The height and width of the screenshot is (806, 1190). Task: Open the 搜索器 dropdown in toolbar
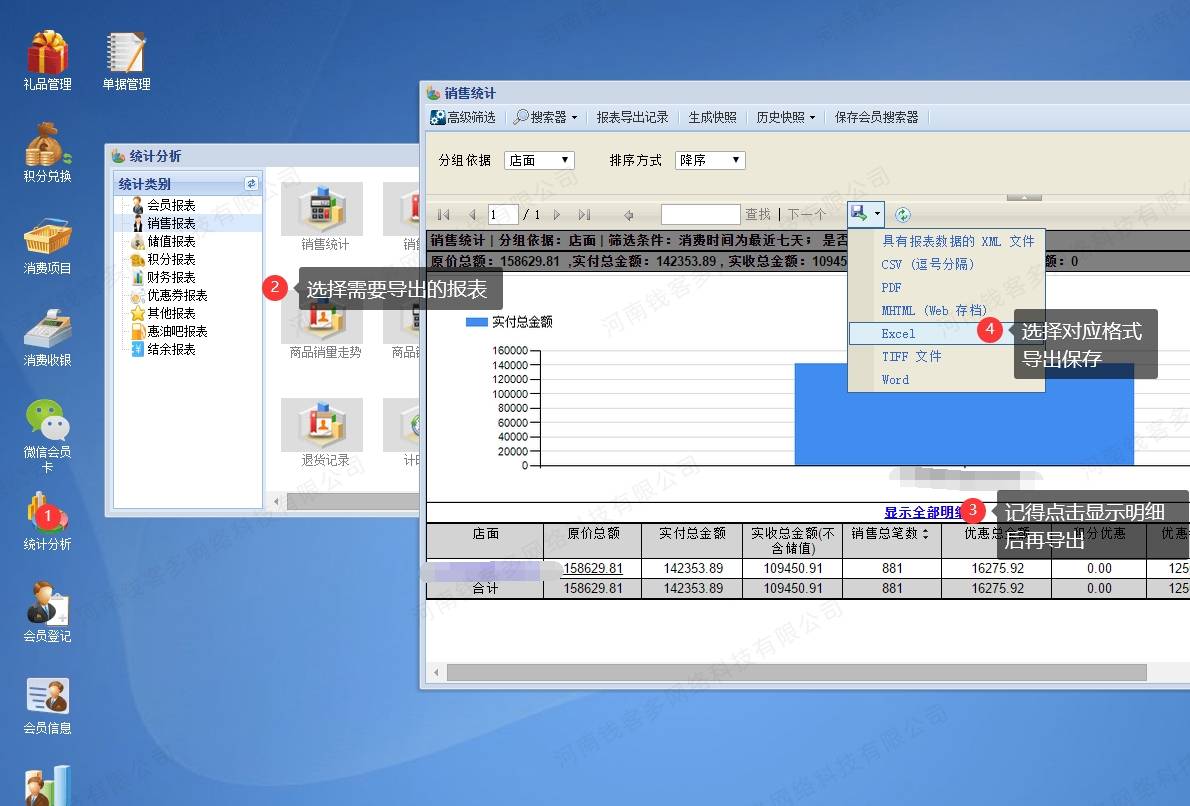click(545, 117)
